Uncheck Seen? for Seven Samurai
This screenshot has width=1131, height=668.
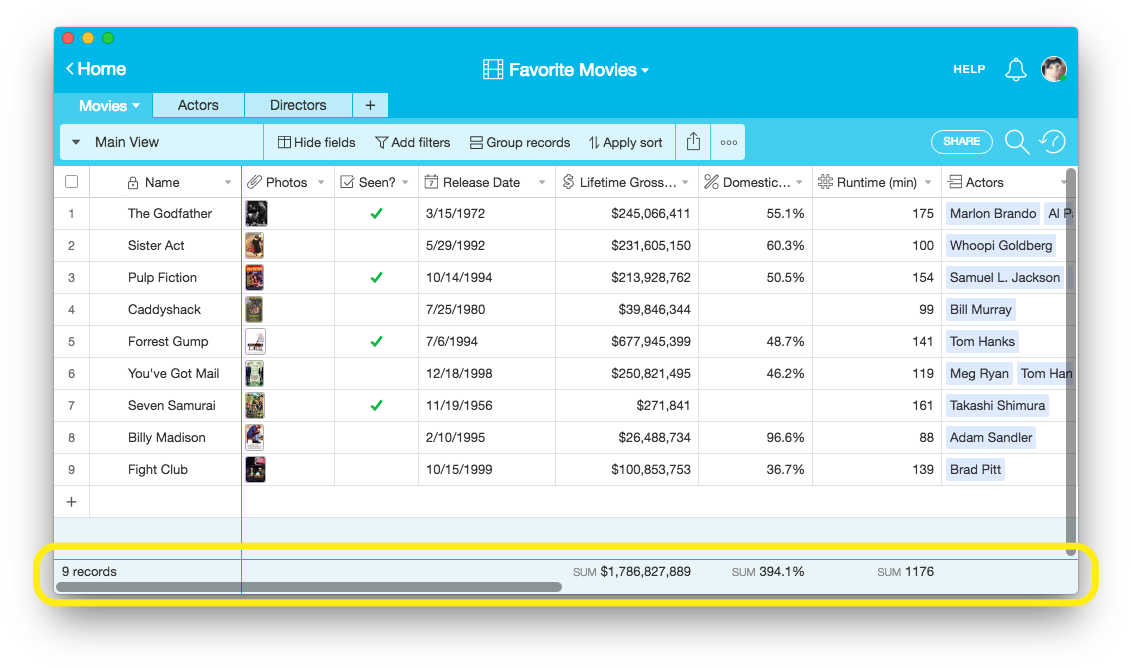pos(377,405)
